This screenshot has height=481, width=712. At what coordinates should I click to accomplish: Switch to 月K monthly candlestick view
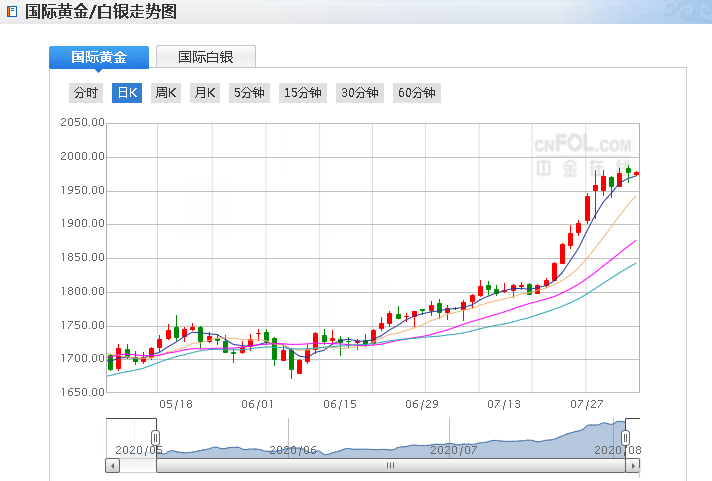(x=204, y=93)
